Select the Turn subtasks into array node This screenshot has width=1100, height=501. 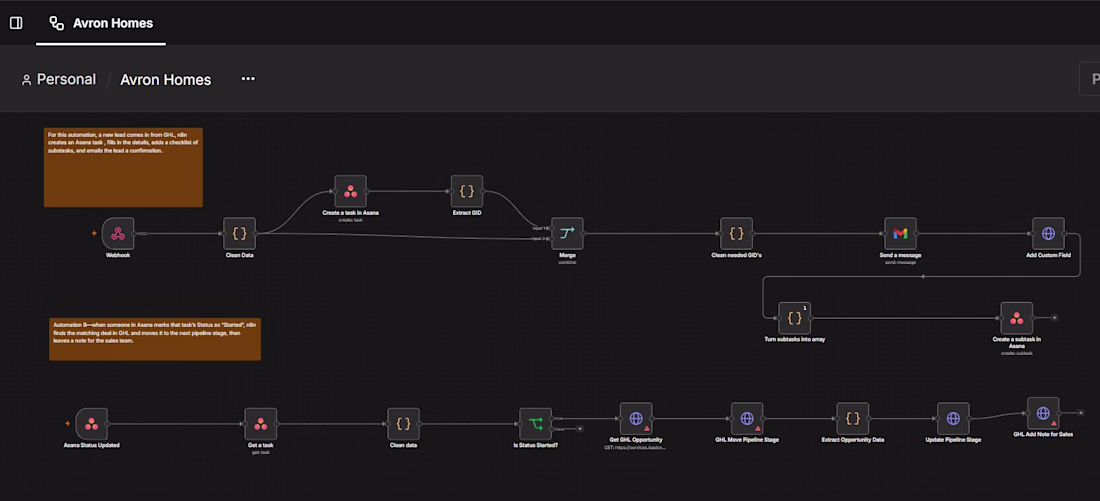click(794, 318)
